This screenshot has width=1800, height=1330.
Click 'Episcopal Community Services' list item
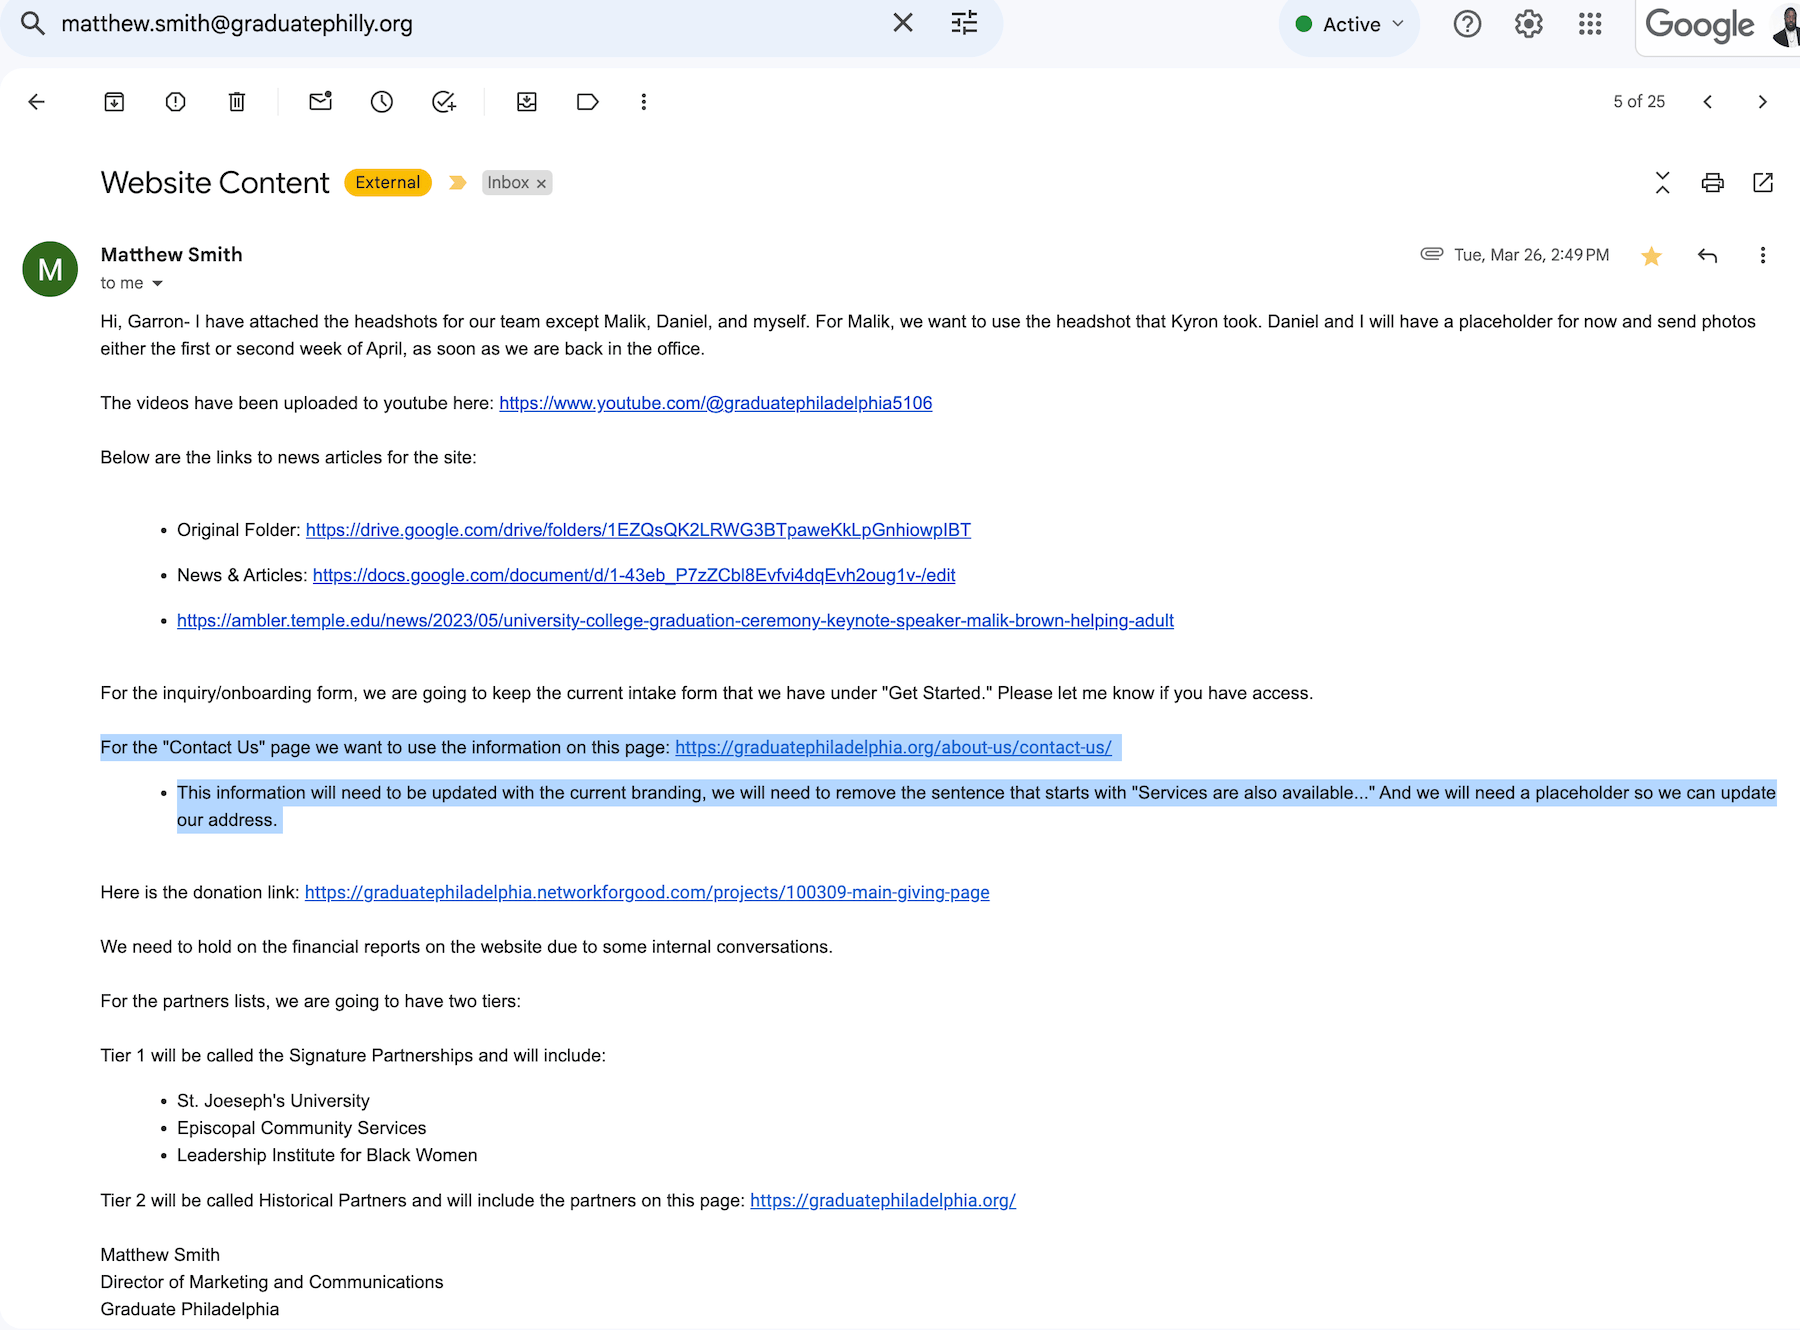[302, 1128]
